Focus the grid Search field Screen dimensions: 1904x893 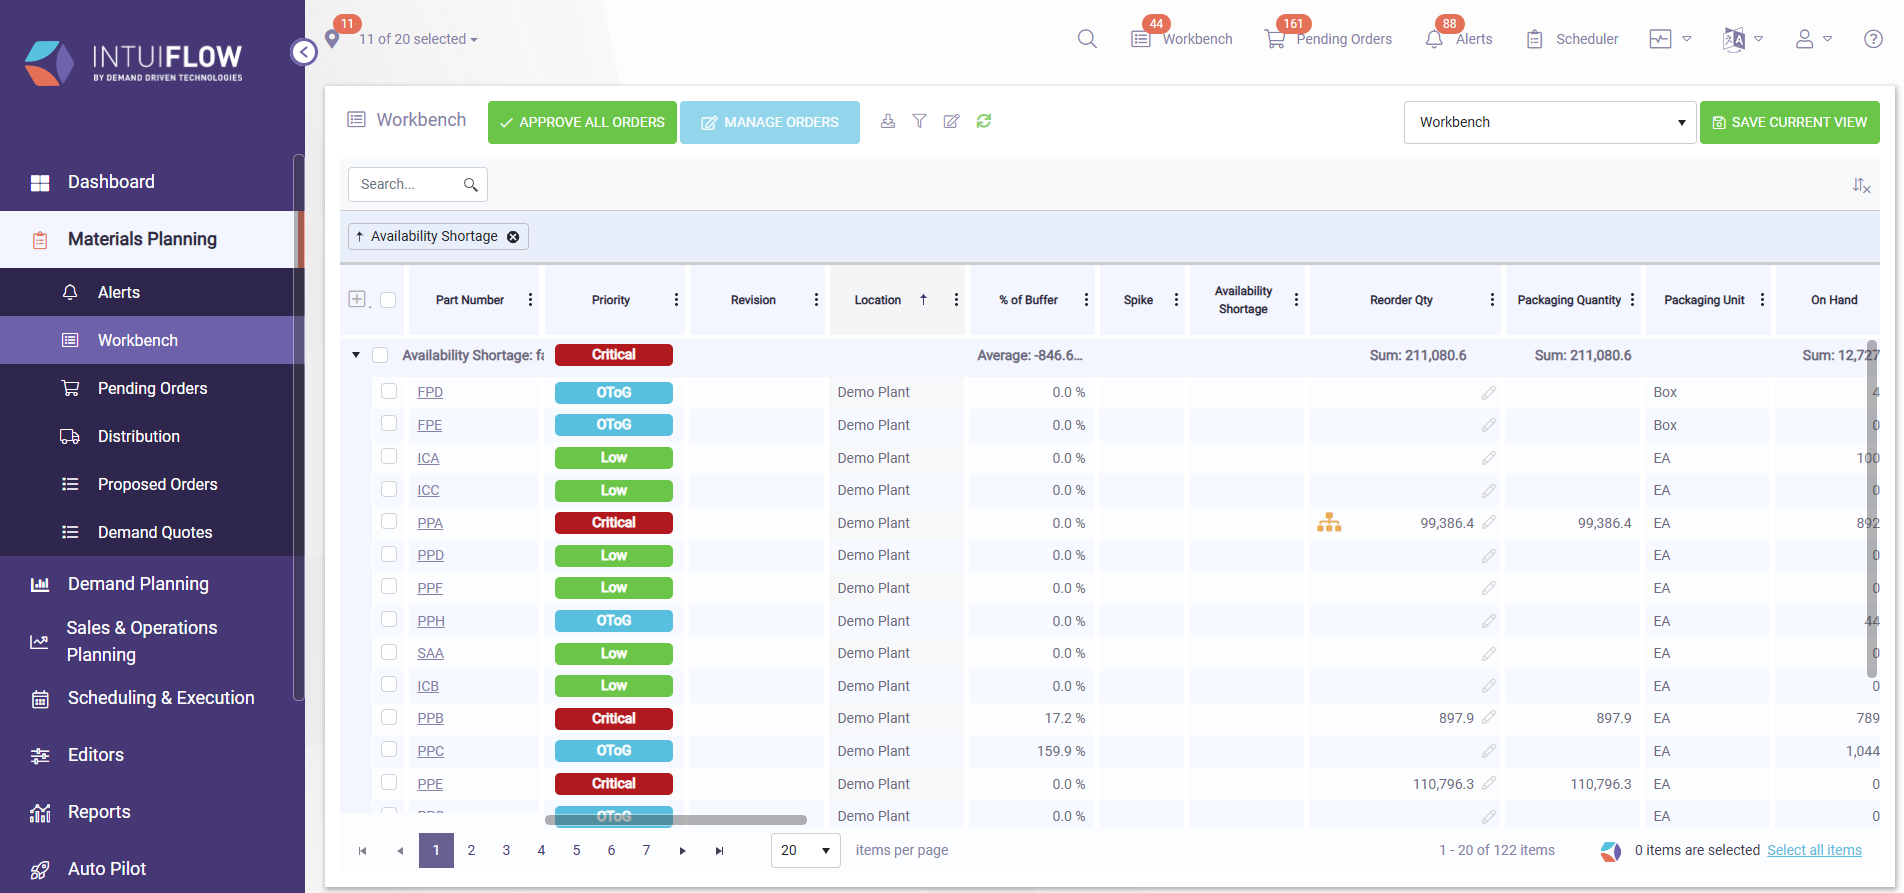(x=418, y=185)
